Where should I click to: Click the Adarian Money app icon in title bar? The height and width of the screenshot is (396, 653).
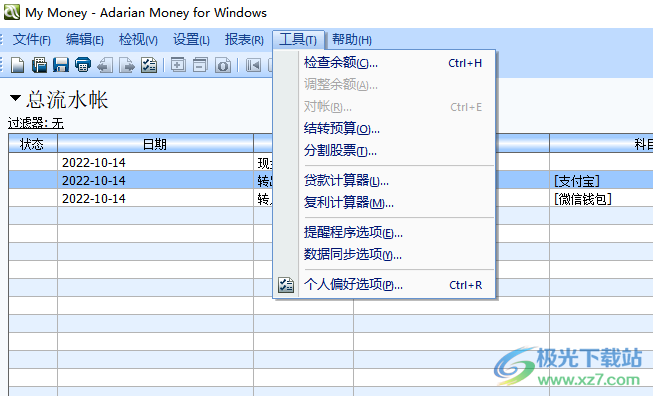click(x=12, y=12)
